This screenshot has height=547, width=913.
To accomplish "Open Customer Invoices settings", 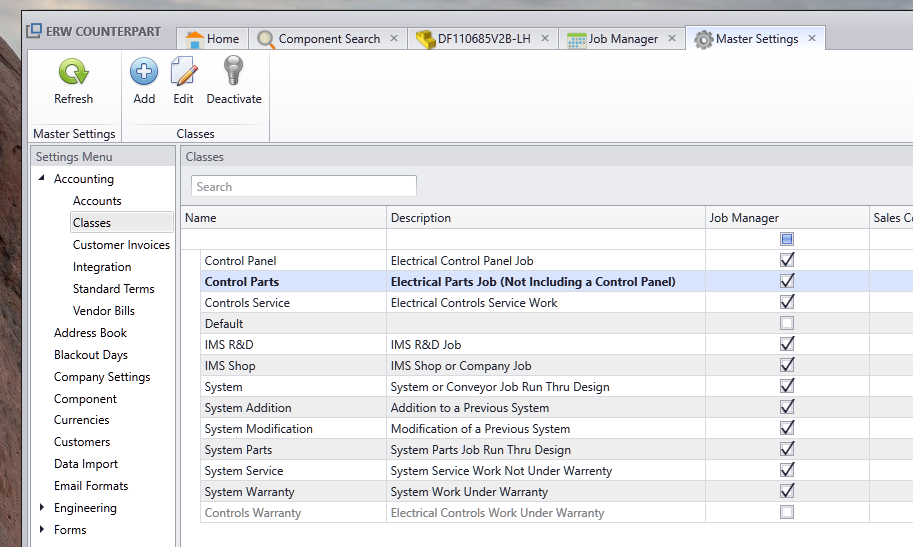I will pyautogui.click(x=121, y=245).
